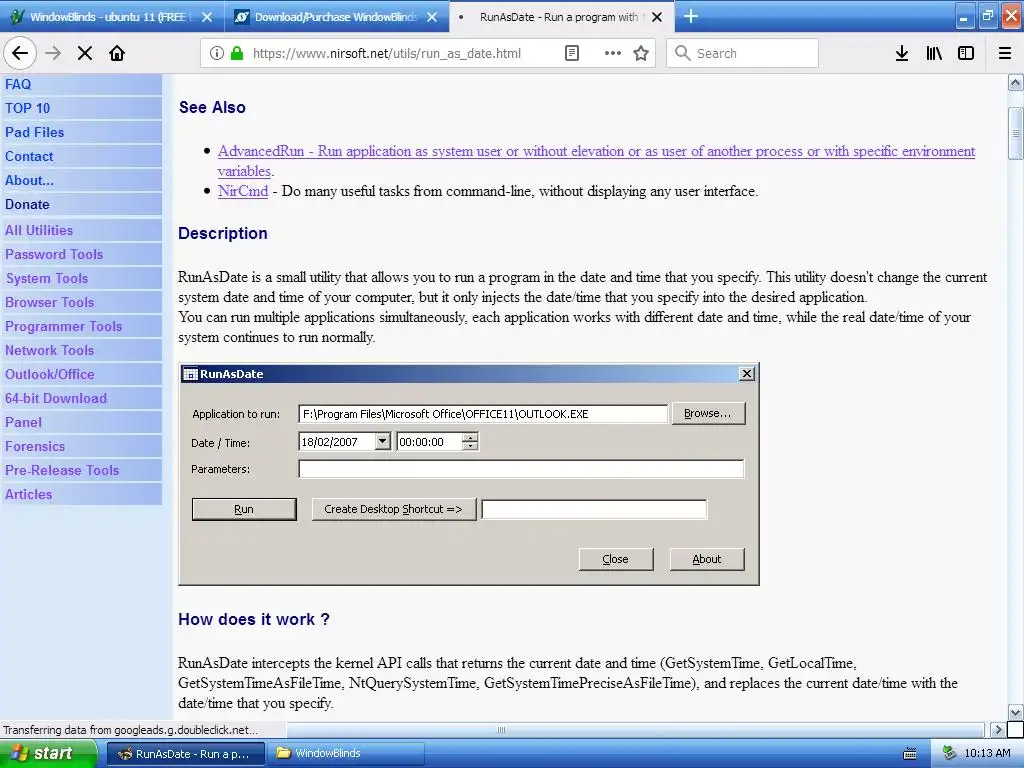
Task: Click the vertical scrollbar thumb
Action: 1016,133
